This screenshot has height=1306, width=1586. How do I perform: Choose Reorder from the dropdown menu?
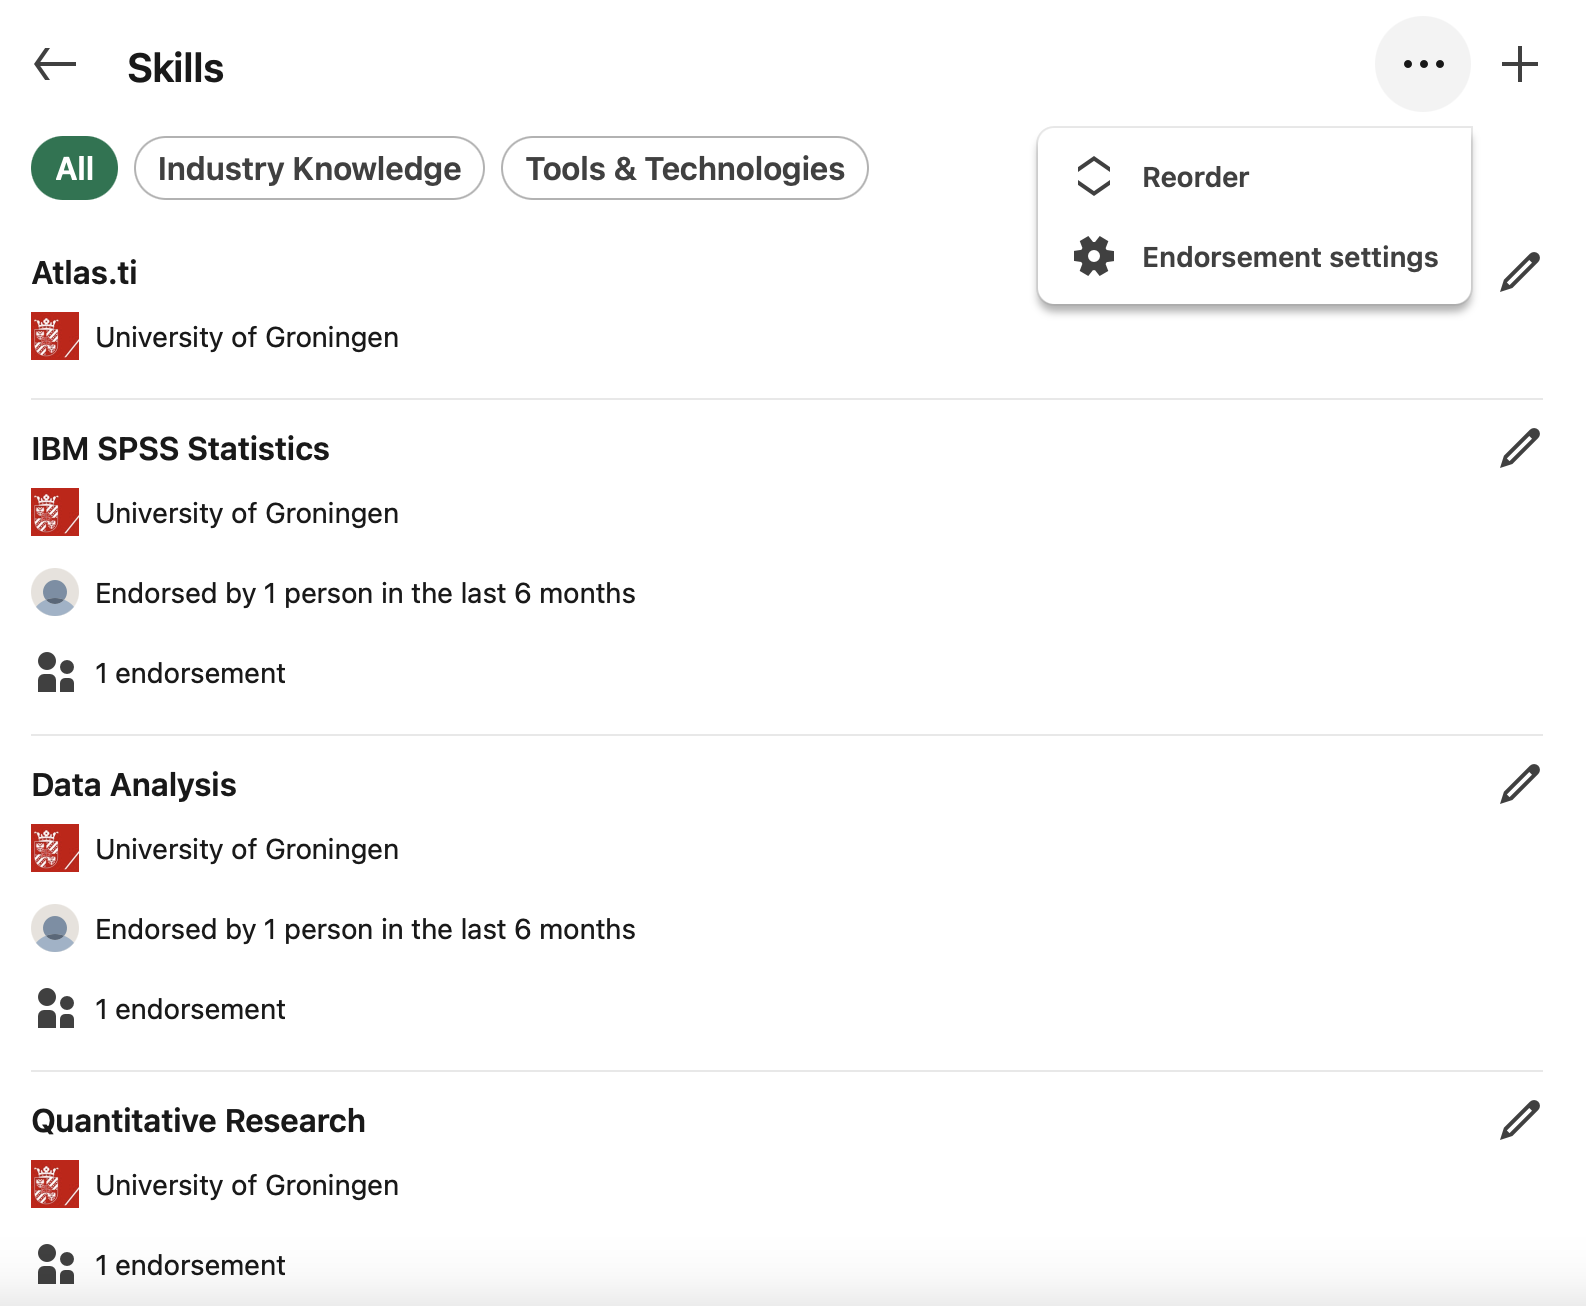[x=1254, y=177]
